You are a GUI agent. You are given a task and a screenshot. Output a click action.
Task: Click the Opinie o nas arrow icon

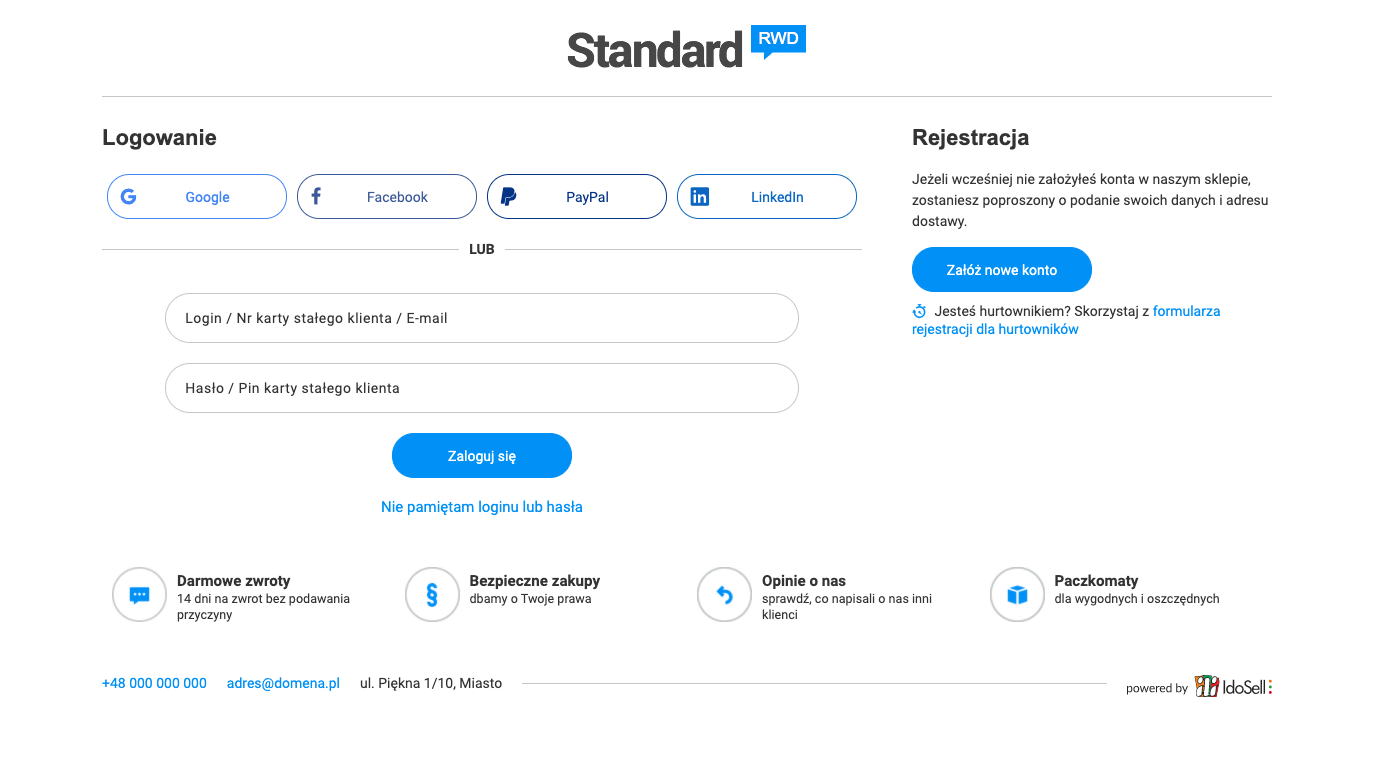coord(724,595)
